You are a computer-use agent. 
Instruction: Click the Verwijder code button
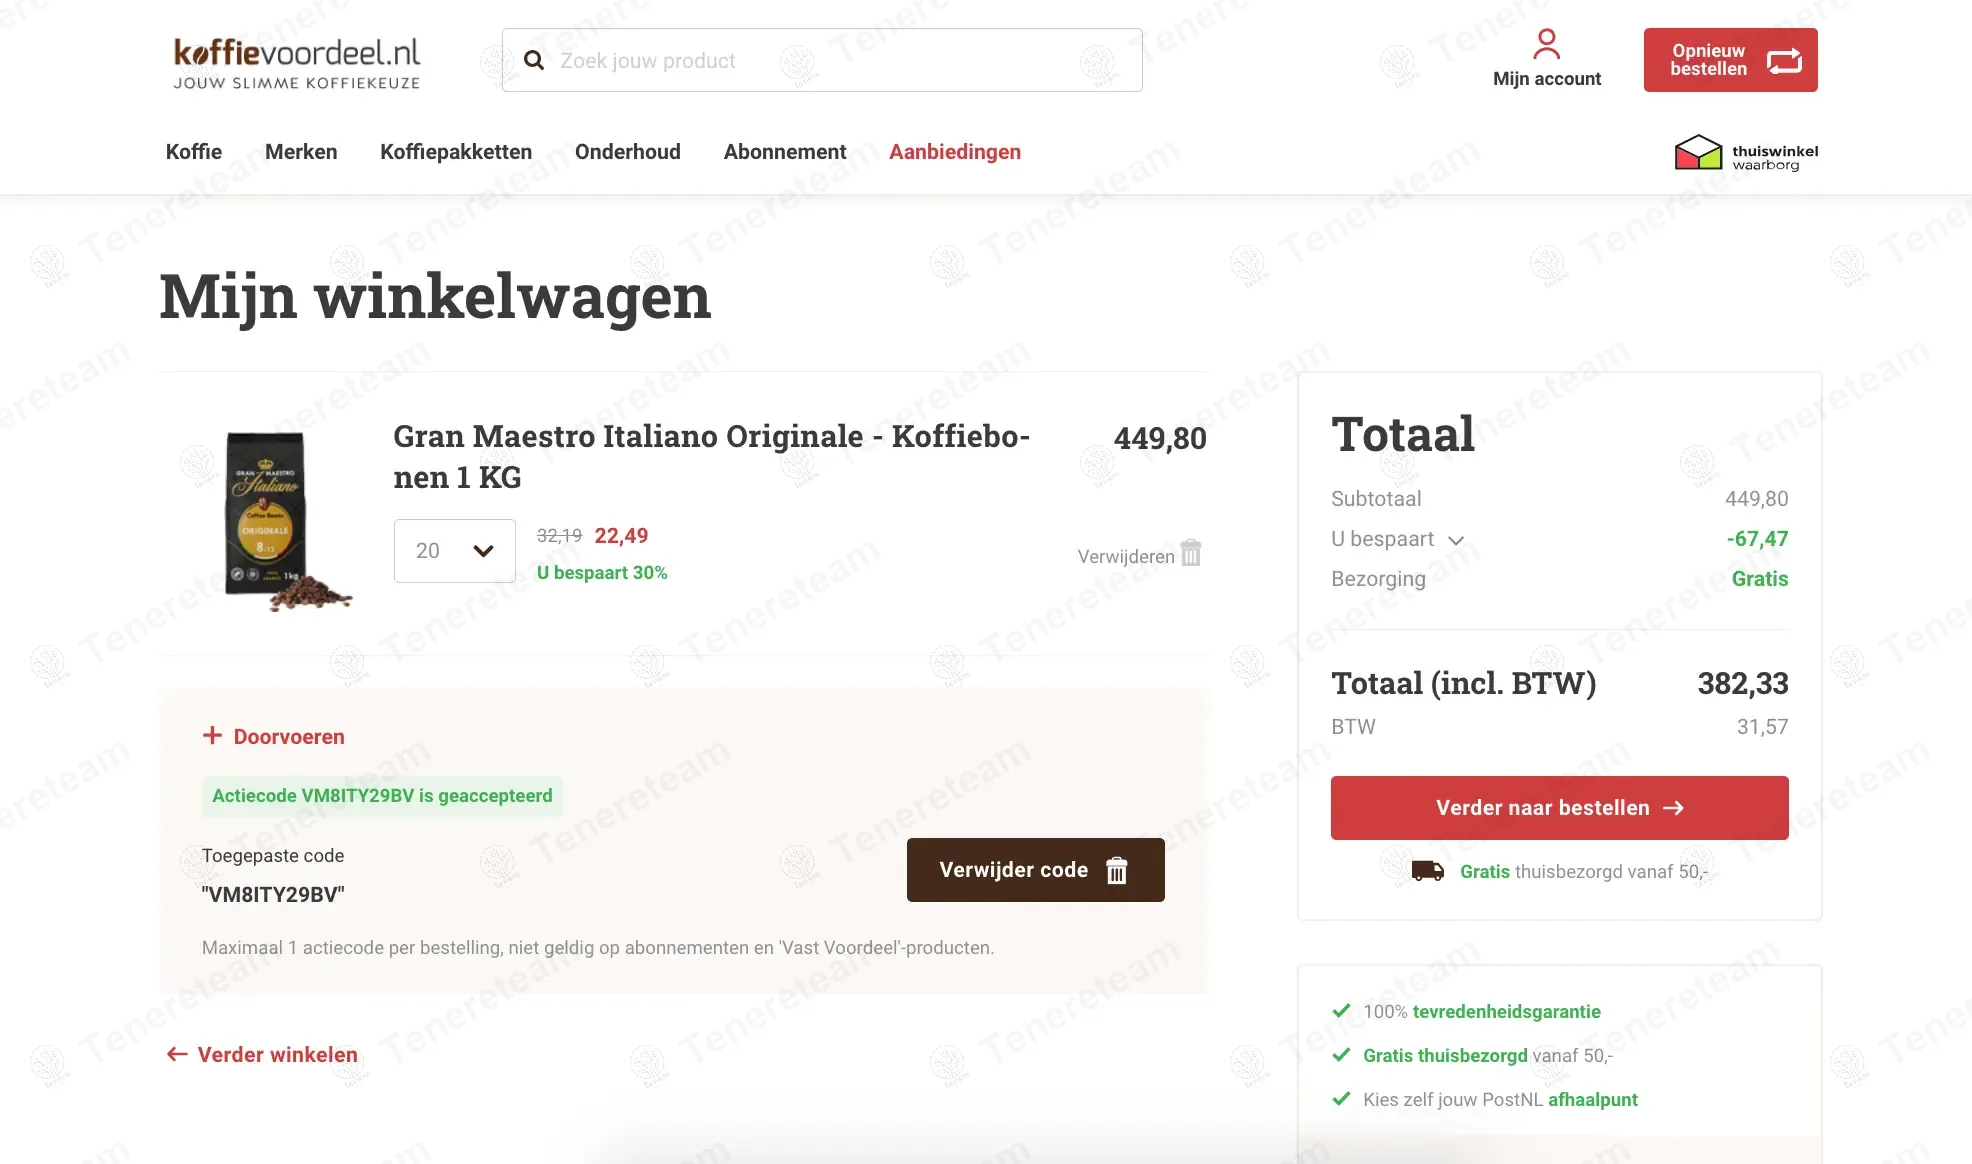click(1036, 870)
